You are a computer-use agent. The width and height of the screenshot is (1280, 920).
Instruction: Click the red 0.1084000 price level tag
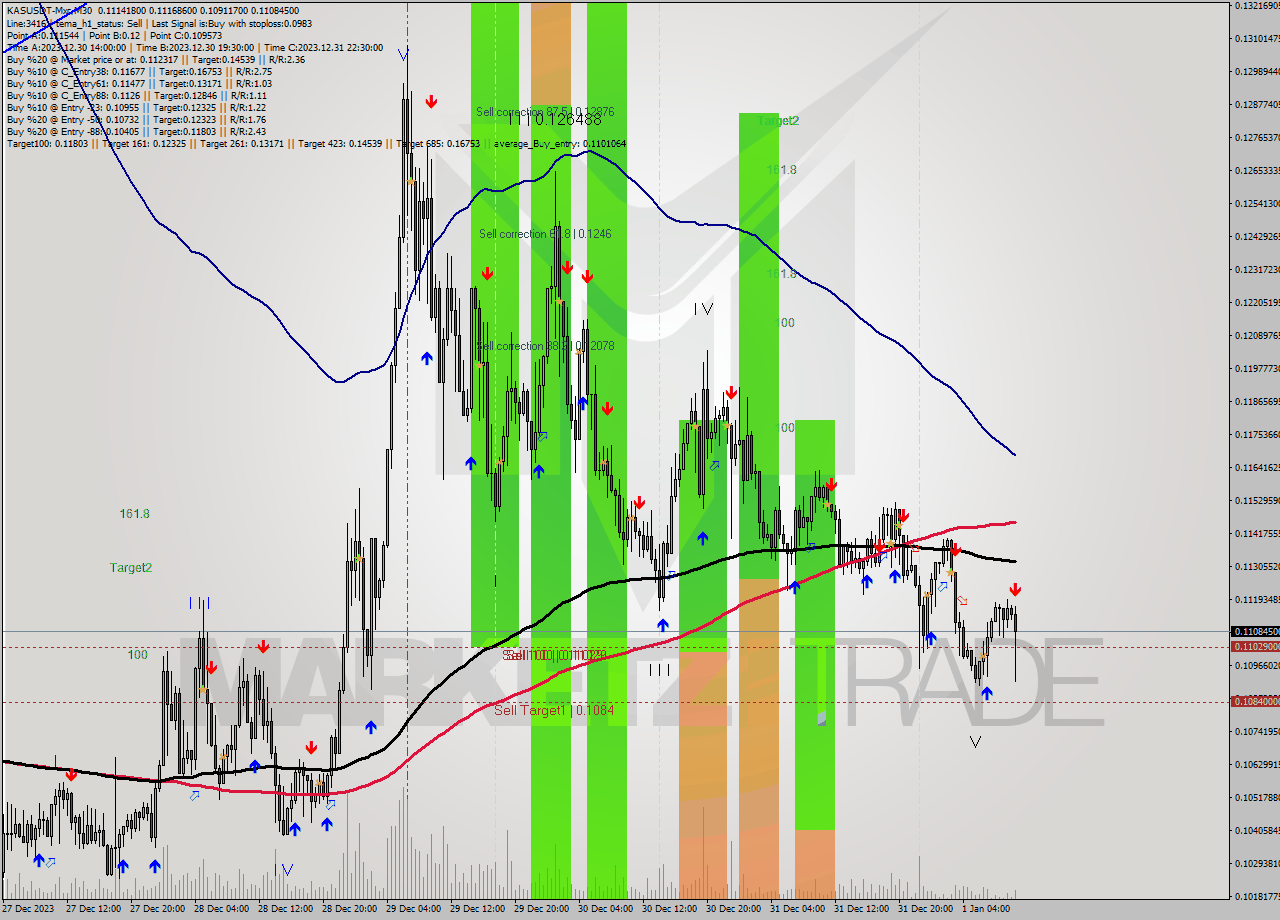click(x=1255, y=701)
